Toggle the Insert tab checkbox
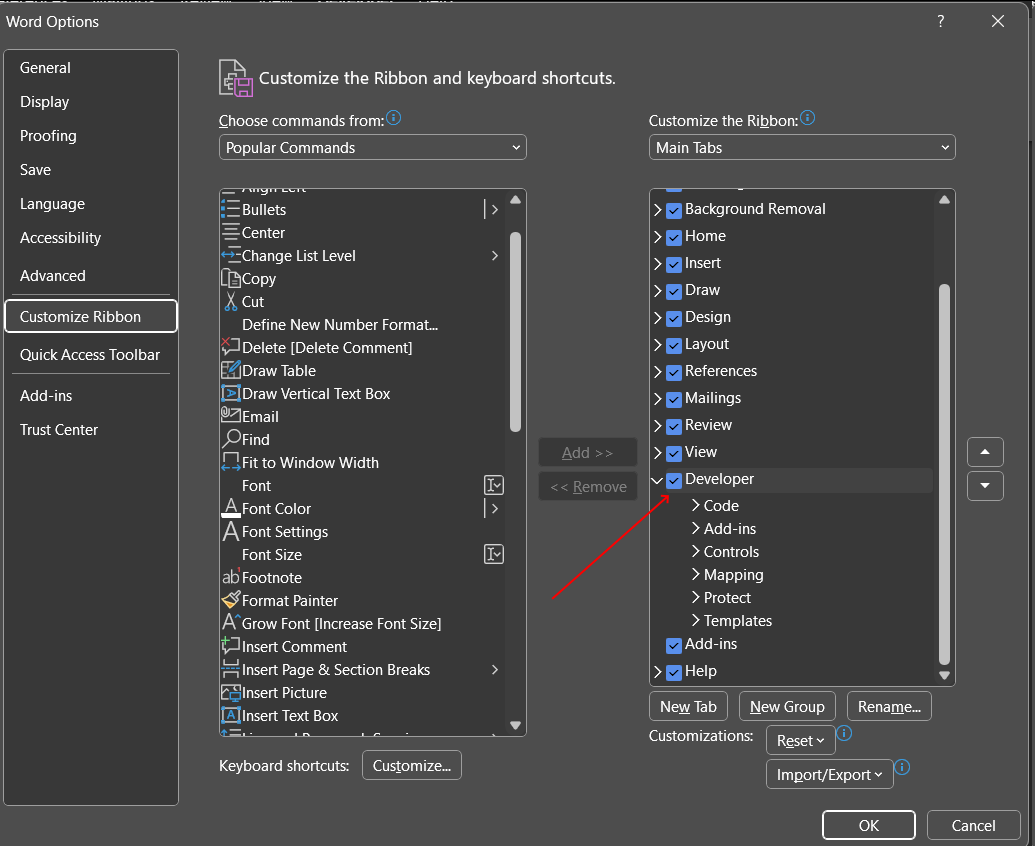 click(673, 265)
